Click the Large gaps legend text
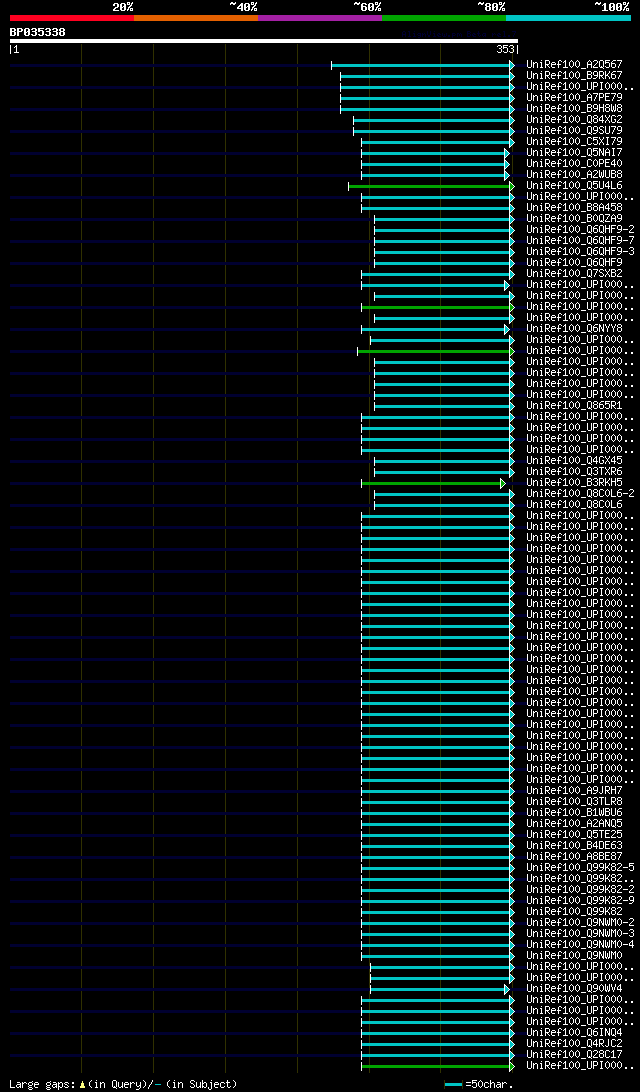640x1092 pixels. point(123,1084)
